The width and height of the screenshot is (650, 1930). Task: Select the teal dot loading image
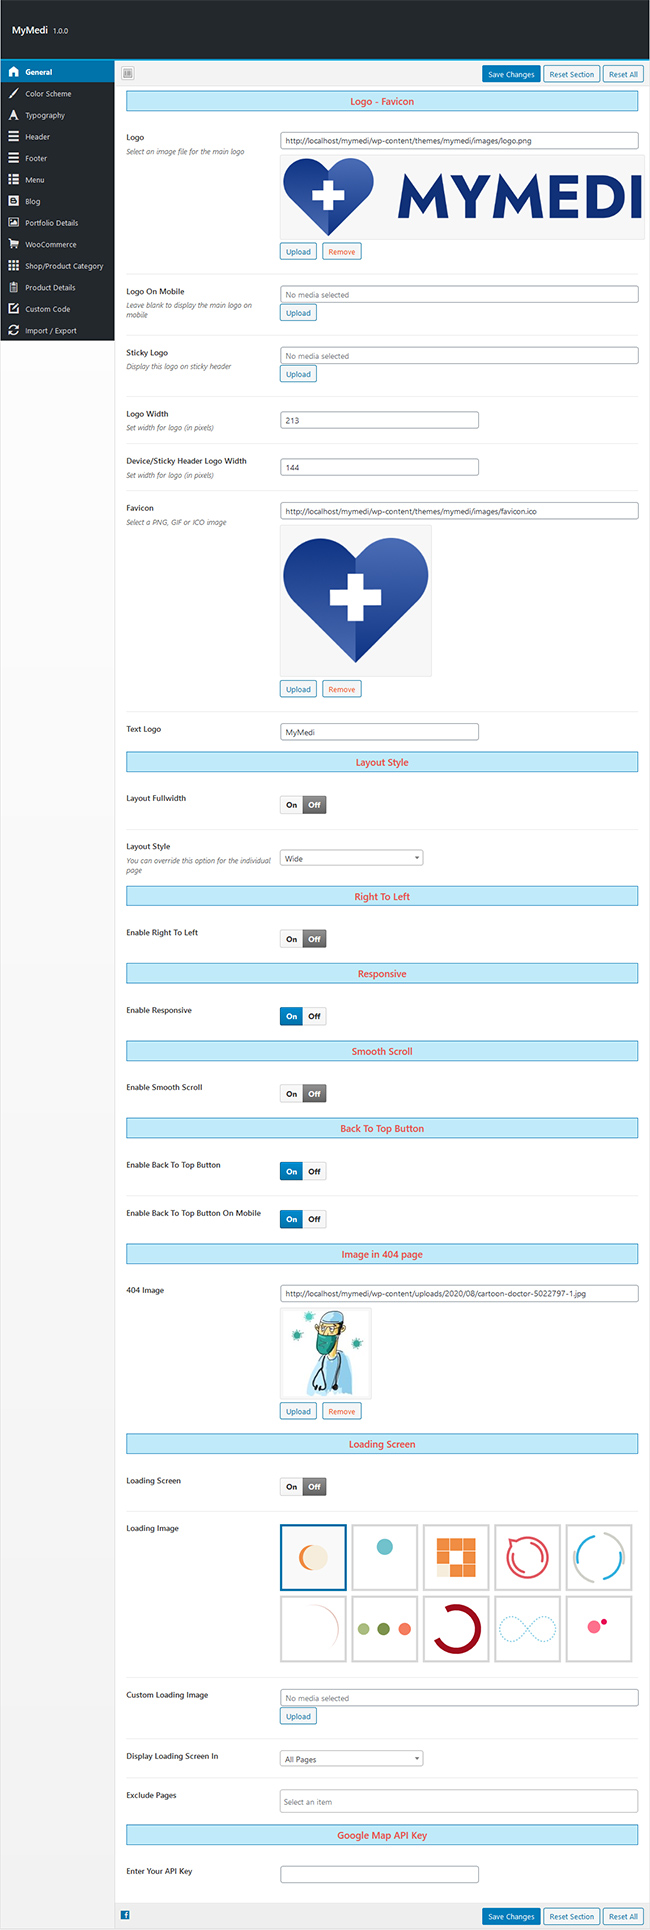pos(384,1557)
